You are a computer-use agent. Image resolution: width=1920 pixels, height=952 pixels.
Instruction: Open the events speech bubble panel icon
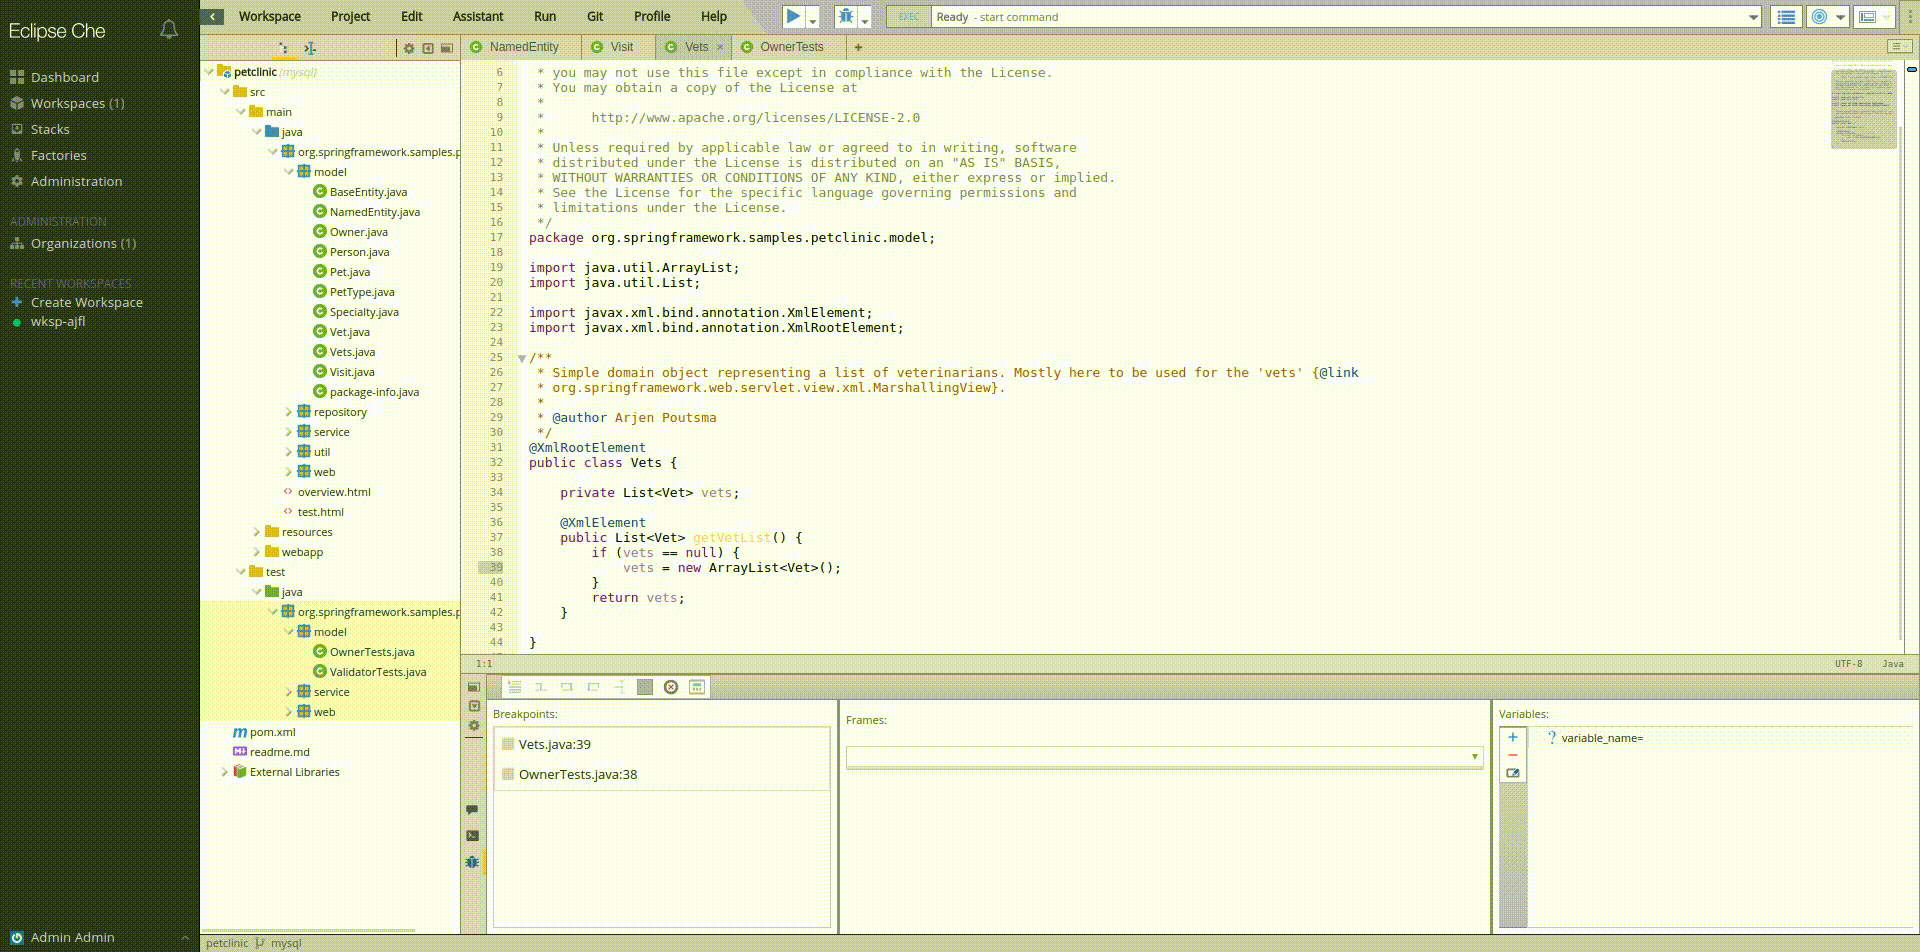tap(472, 809)
